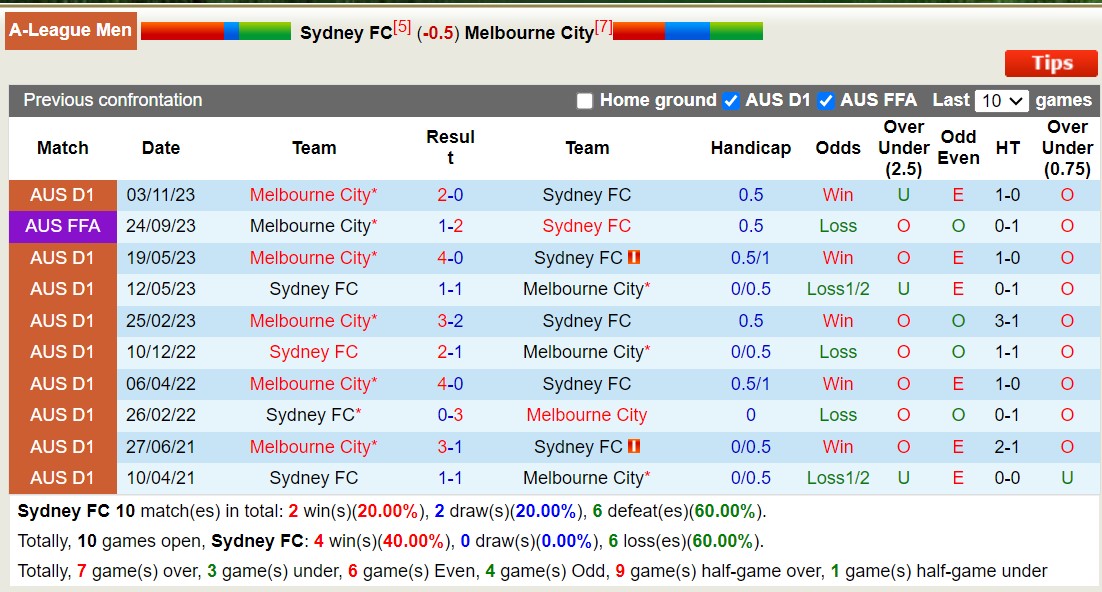The image size is (1102, 592).
Task: Open the last games count dropdown
Action: tap(1002, 100)
